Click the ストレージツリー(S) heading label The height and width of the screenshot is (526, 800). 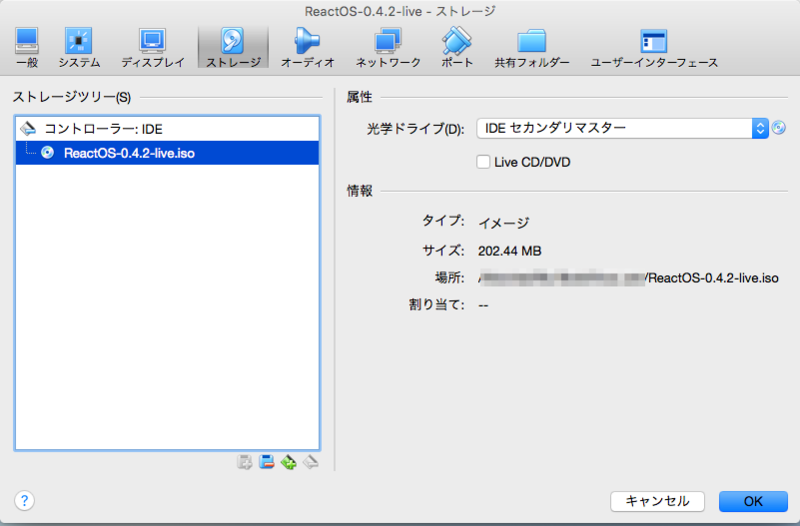click(x=72, y=97)
